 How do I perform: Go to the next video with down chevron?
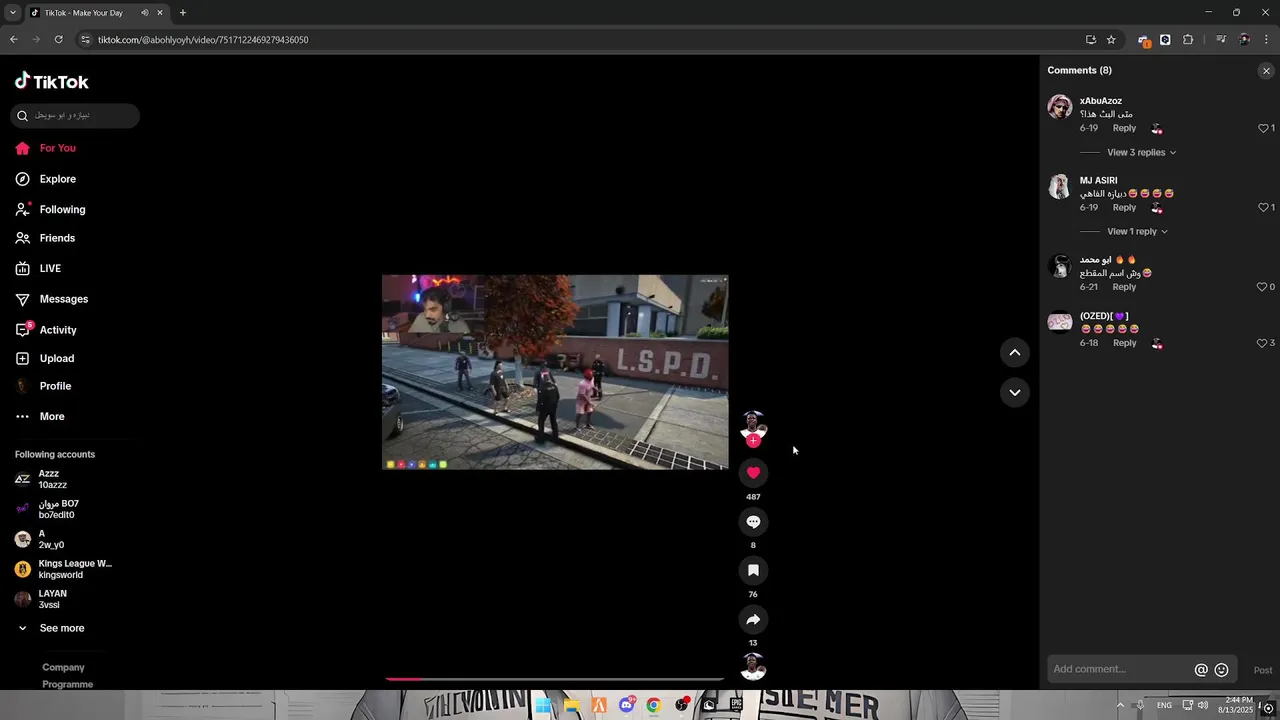1014,392
